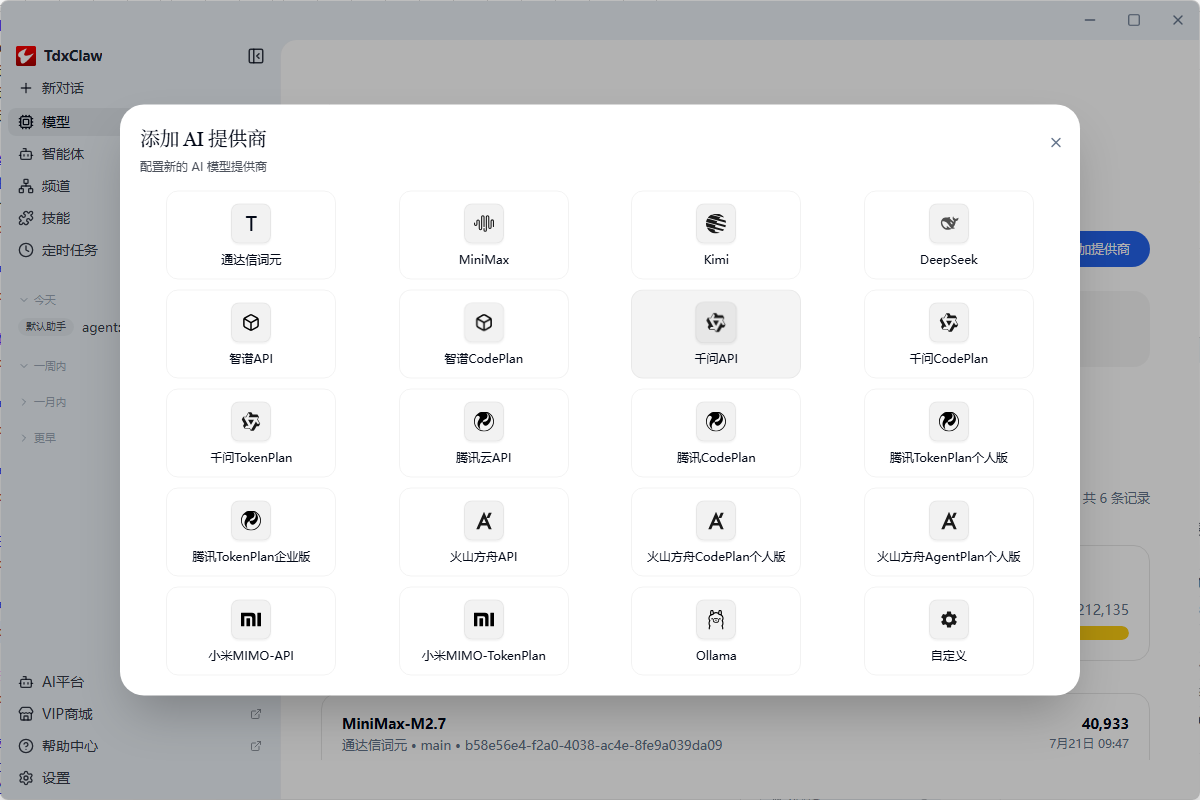Choose the 千问CodePlan provider icon

pyautogui.click(x=949, y=323)
